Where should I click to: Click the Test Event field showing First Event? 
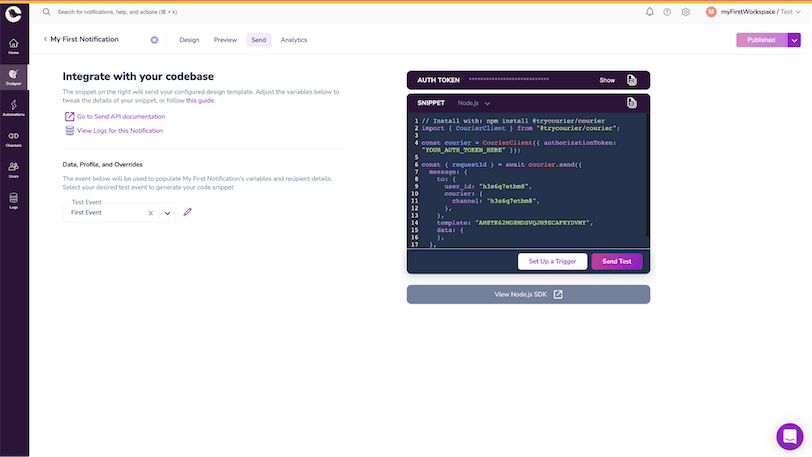tap(119, 212)
